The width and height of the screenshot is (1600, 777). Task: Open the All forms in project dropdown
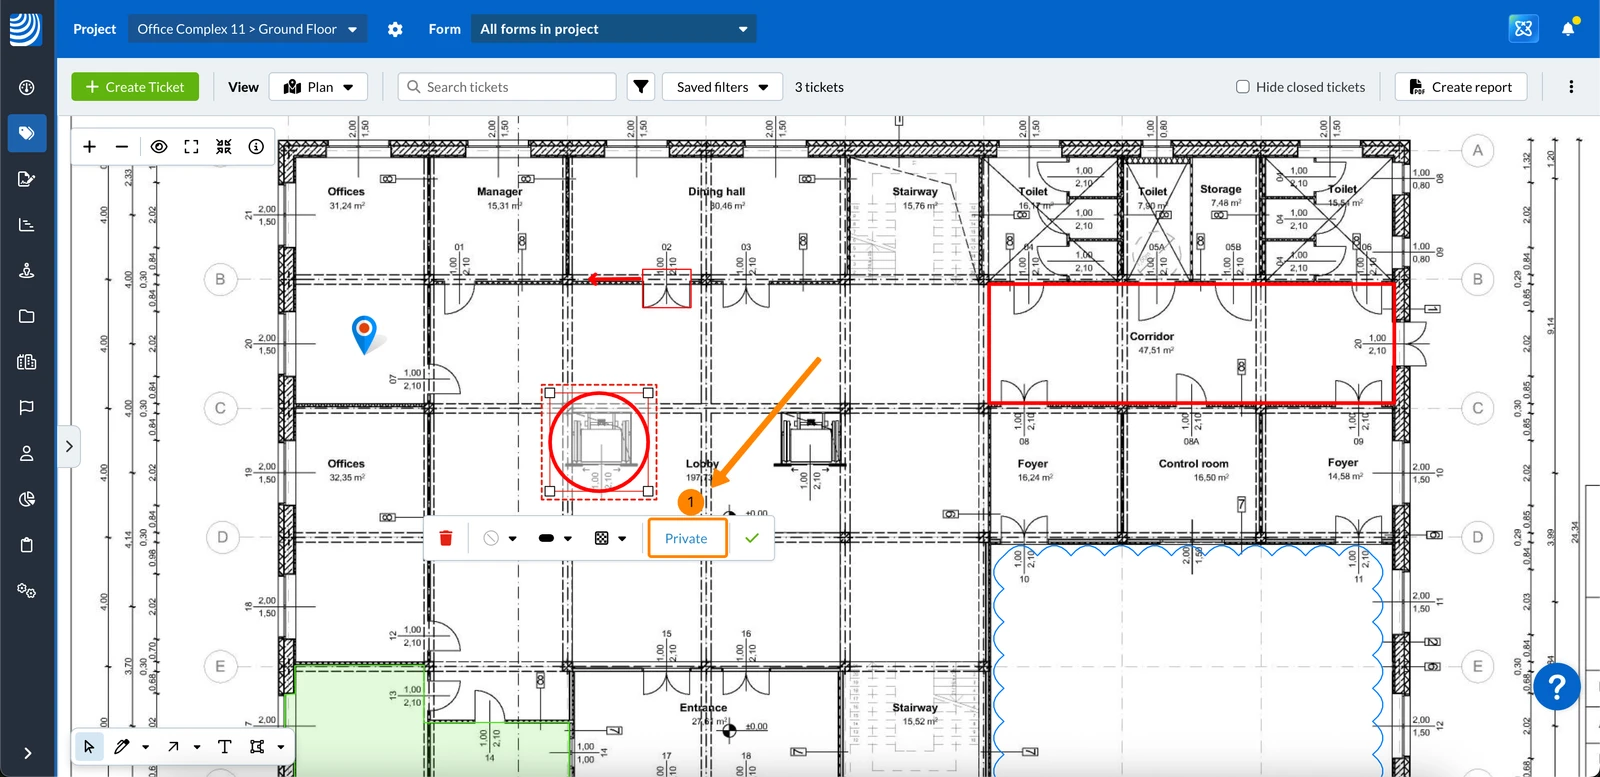click(x=613, y=29)
